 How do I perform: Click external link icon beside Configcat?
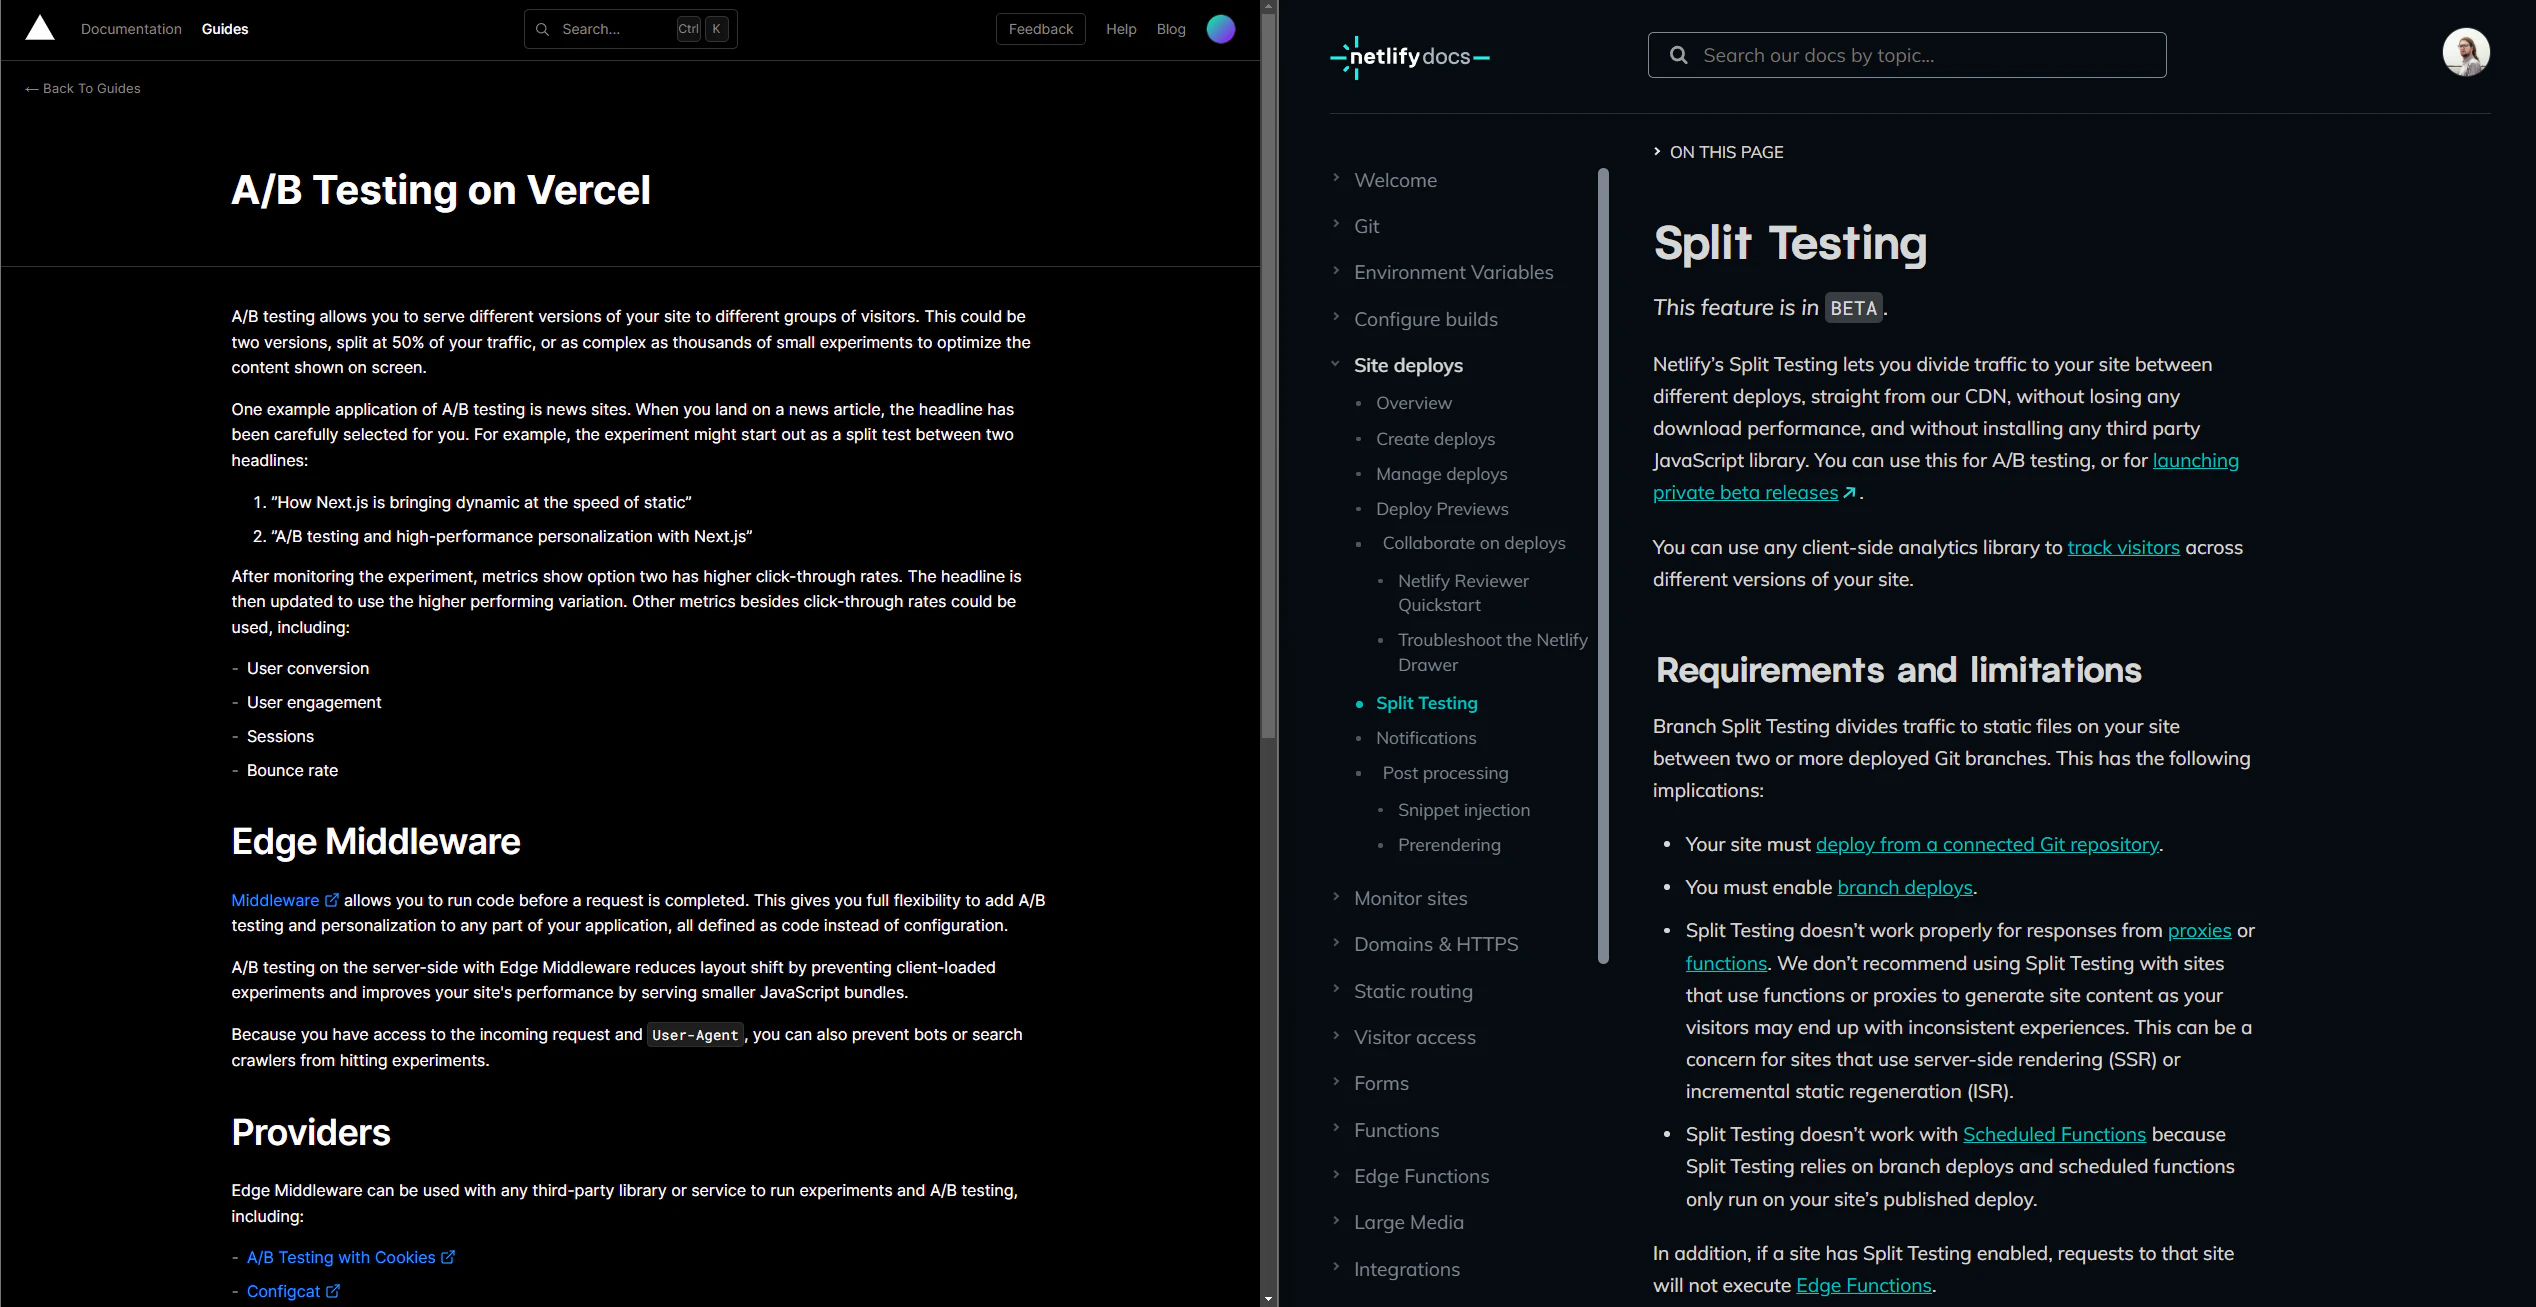coord(333,1291)
